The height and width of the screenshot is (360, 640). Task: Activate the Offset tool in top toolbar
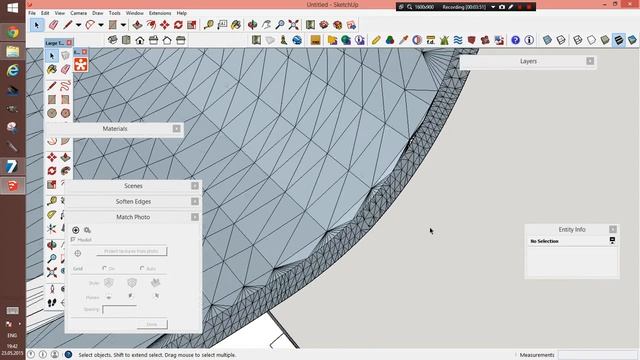(x=151, y=25)
